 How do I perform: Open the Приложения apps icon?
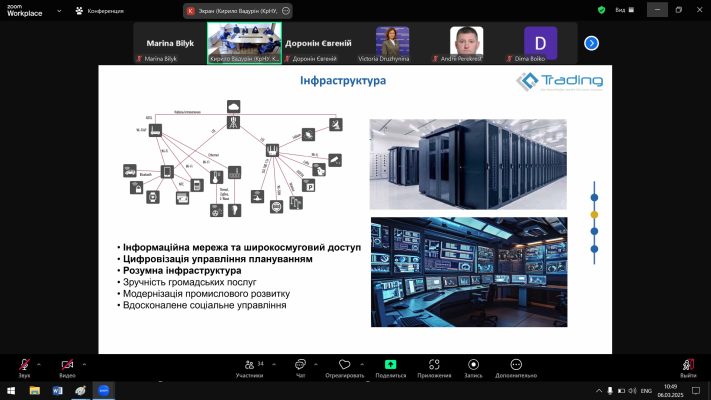click(434, 368)
